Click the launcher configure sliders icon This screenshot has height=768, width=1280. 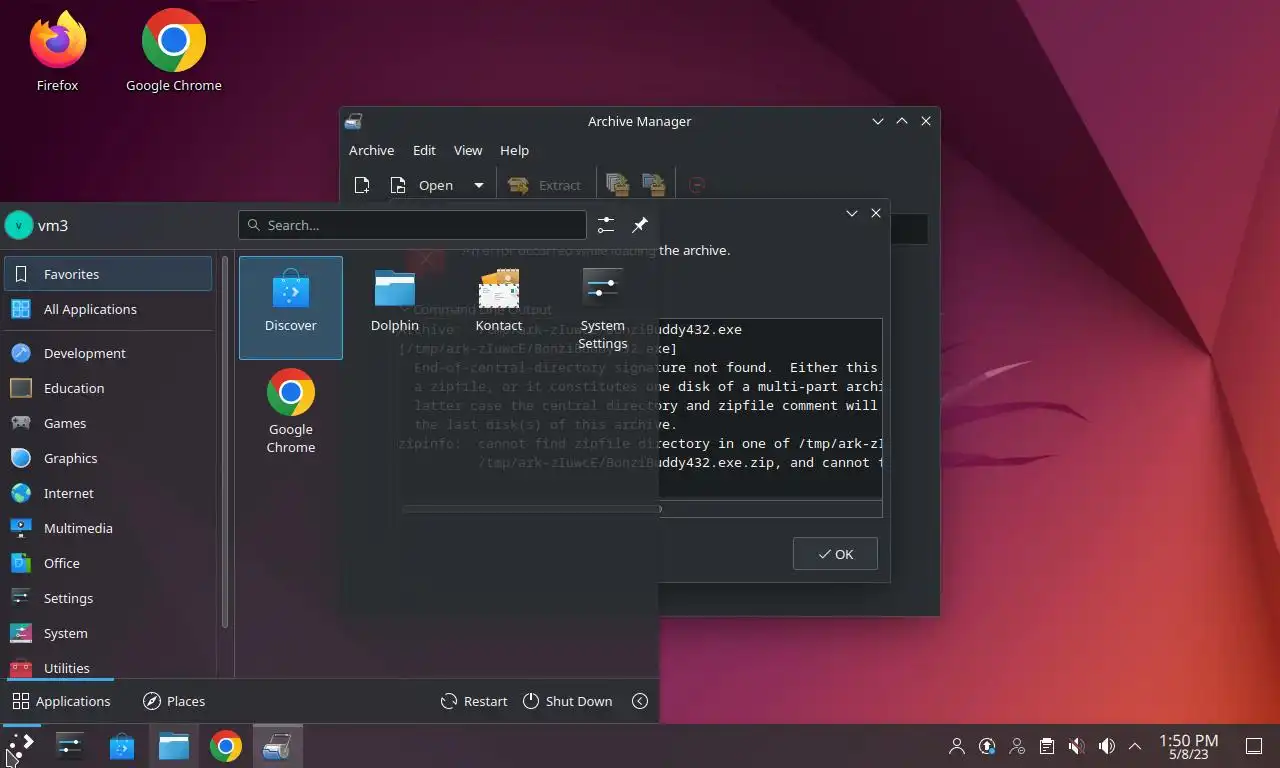[606, 225]
